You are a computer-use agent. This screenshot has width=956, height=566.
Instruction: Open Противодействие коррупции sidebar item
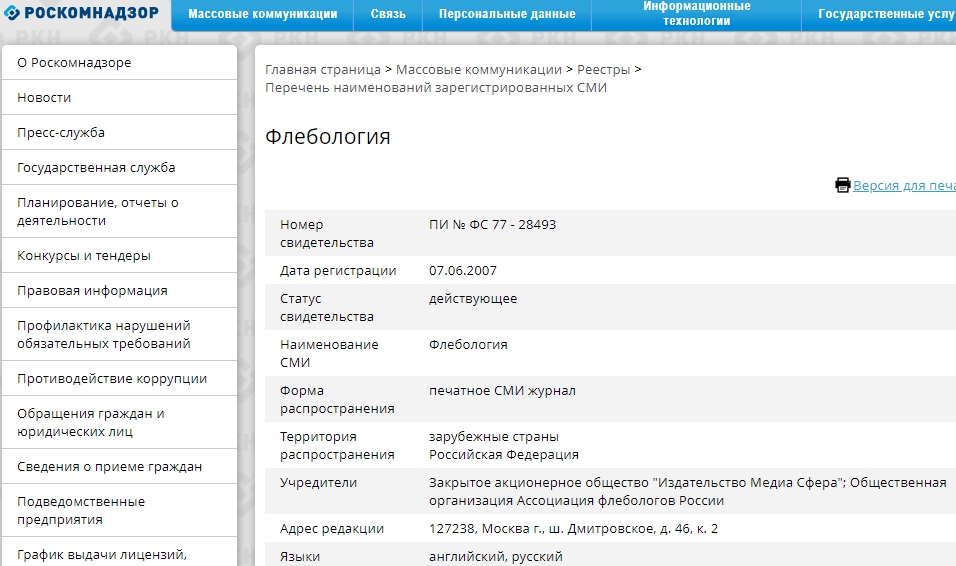point(120,378)
